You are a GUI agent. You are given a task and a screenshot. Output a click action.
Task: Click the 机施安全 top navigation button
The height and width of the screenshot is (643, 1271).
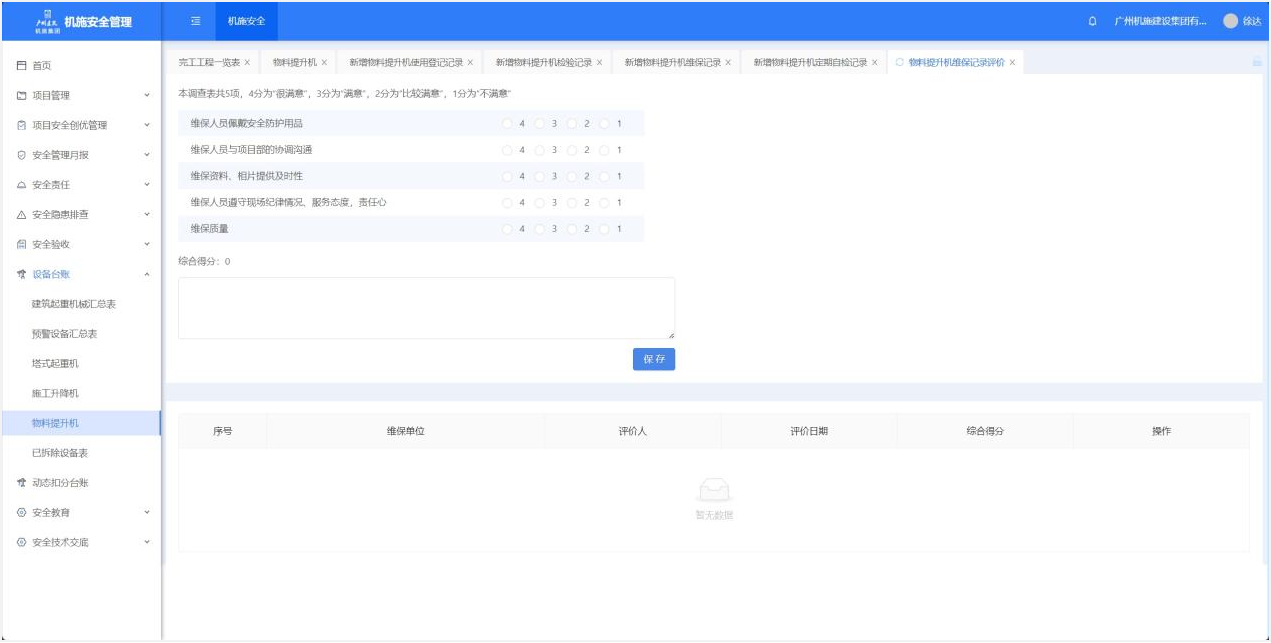click(x=246, y=21)
